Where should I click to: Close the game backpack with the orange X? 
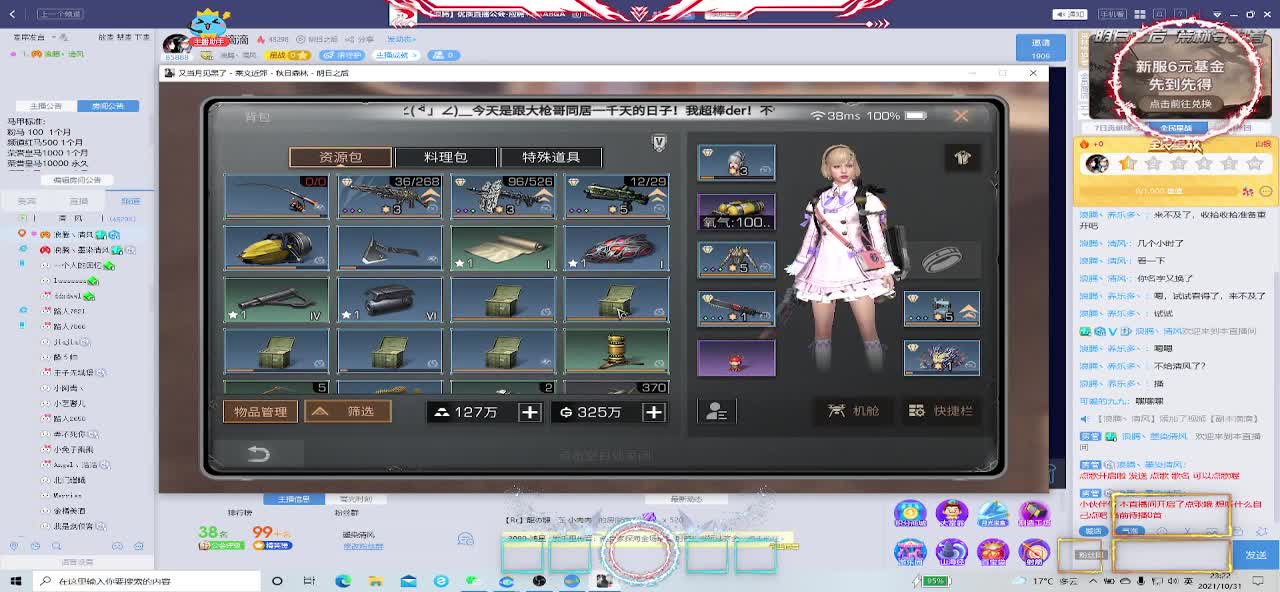tap(961, 116)
